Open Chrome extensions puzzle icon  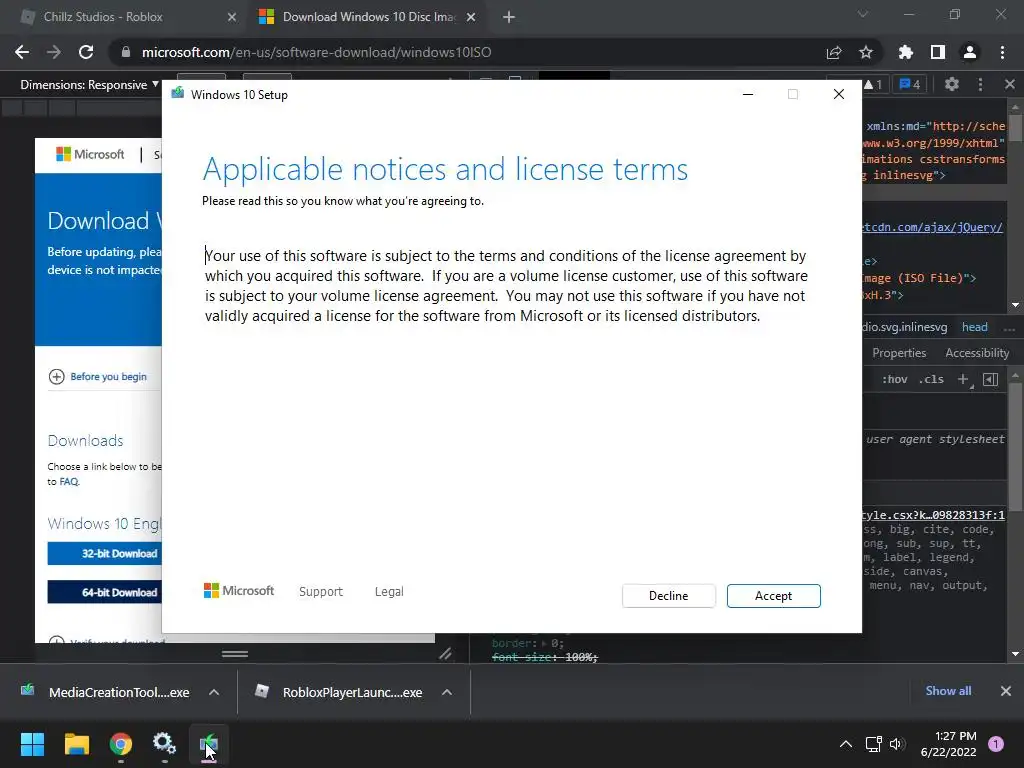pyautogui.click(x=906, y=52)
